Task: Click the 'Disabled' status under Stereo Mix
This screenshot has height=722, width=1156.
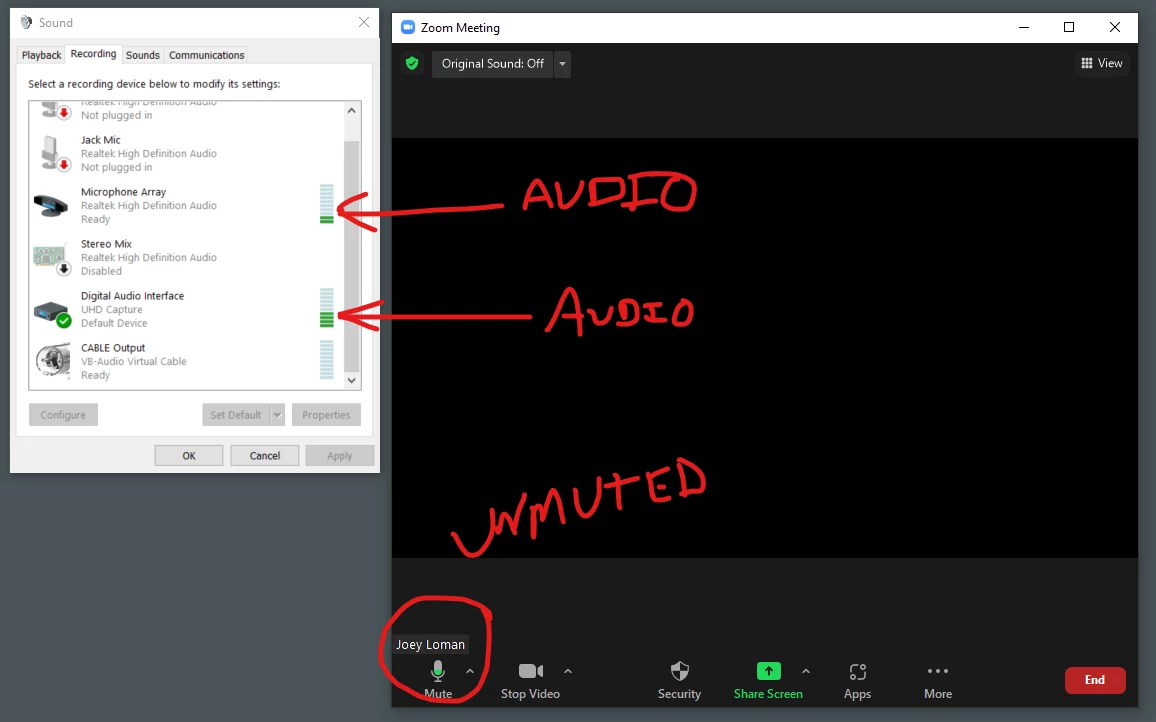Action: pos(101,271)
